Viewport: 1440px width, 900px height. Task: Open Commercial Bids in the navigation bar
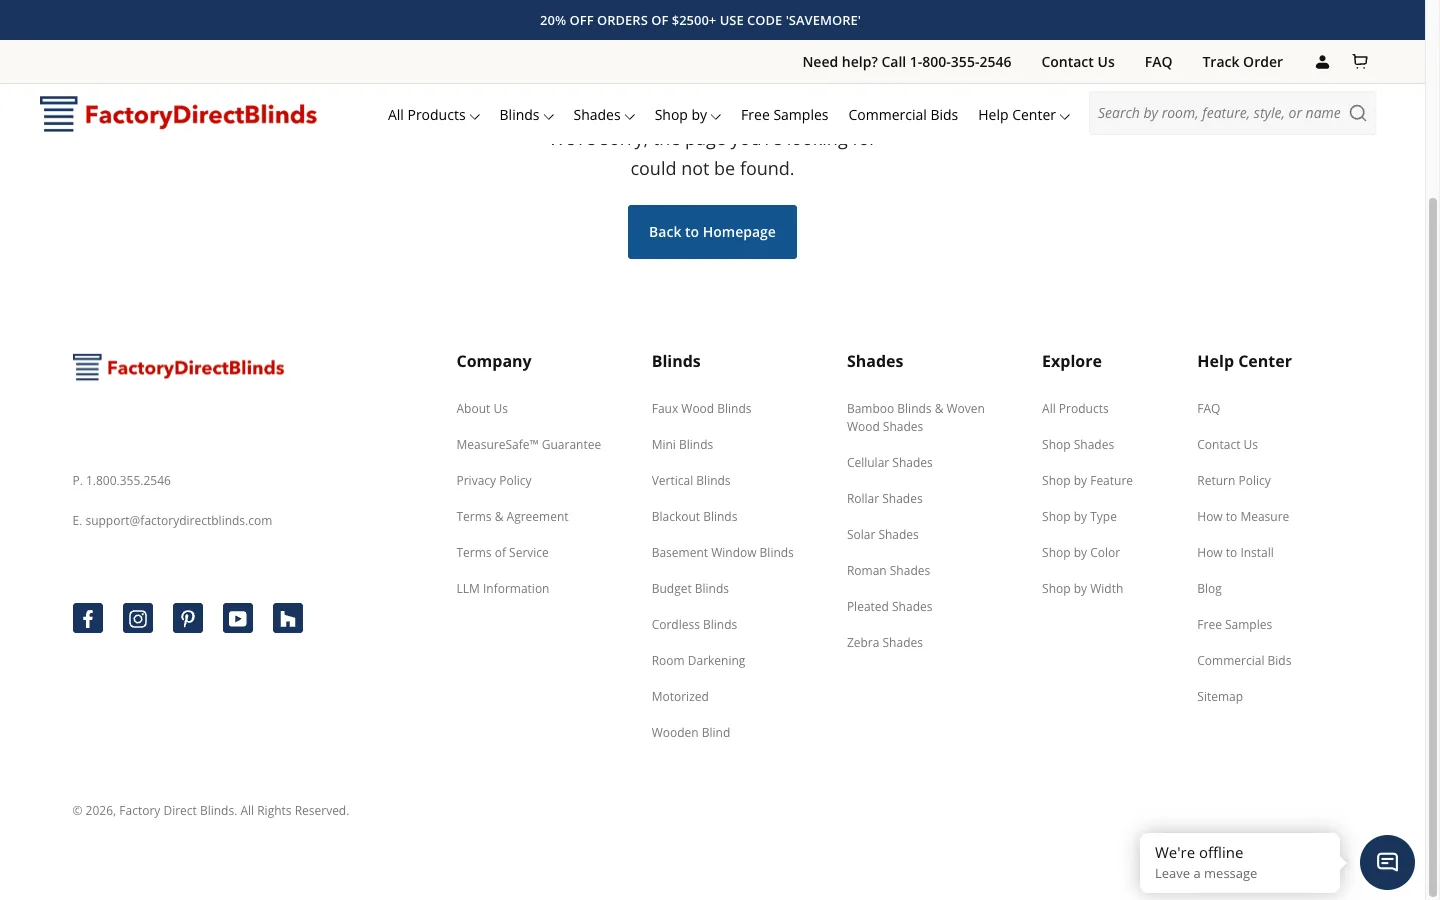click(903, 115)
